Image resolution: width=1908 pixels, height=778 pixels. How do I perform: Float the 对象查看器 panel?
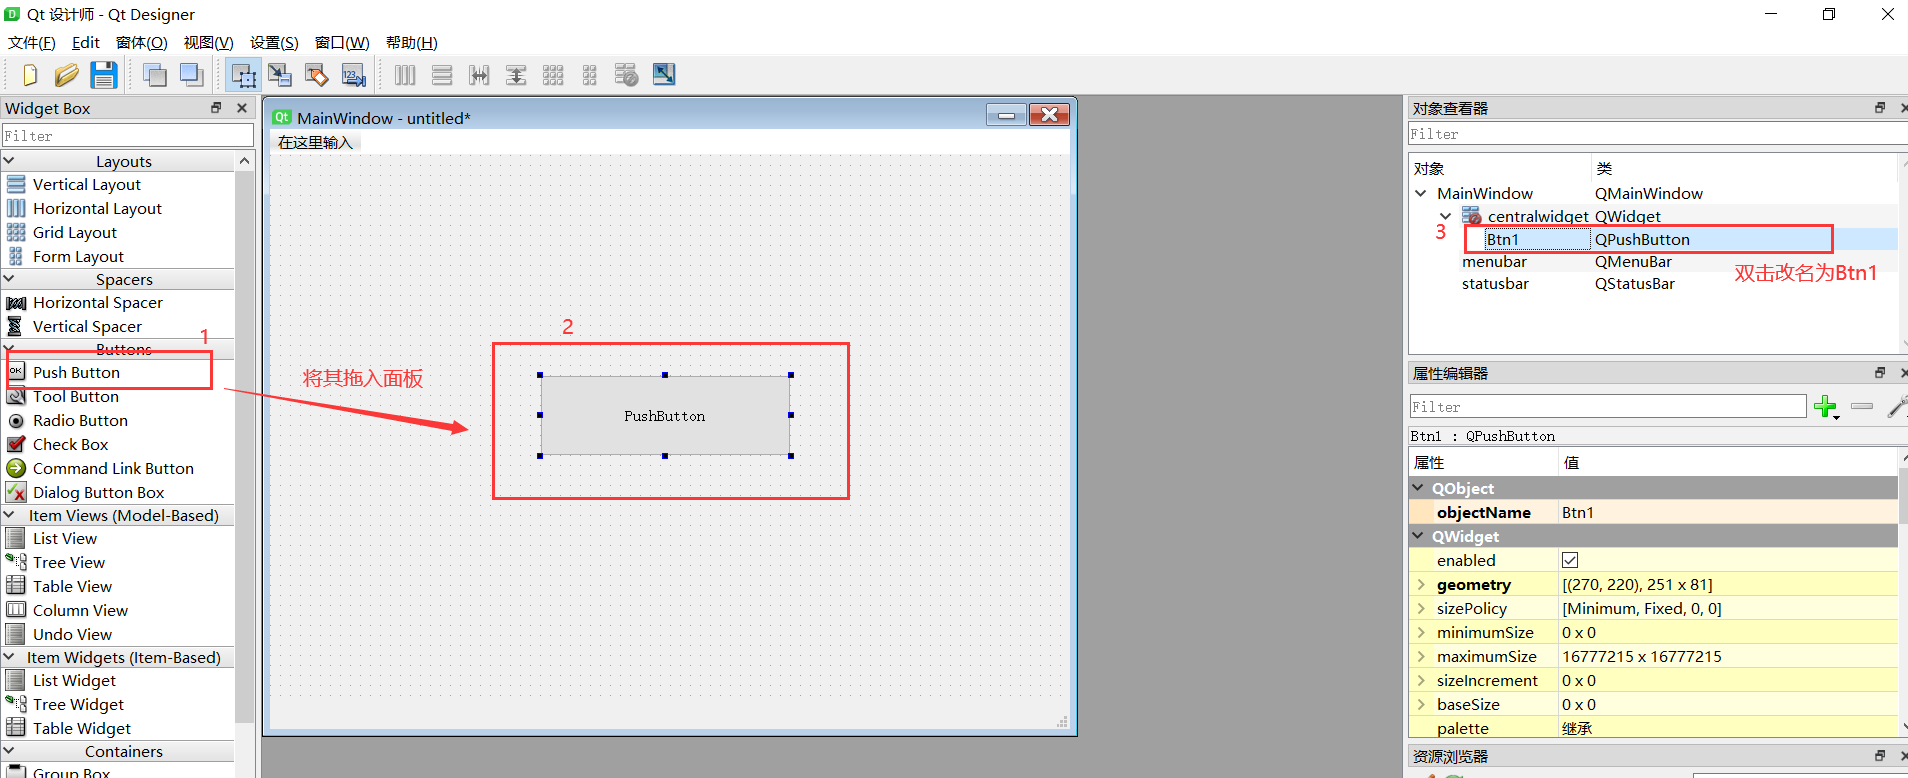point(1880,108)
